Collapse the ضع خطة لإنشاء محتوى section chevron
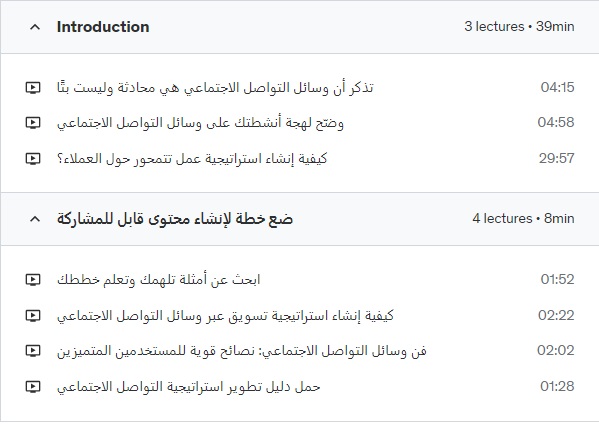599x425 pixels. [x=35, y=219]
